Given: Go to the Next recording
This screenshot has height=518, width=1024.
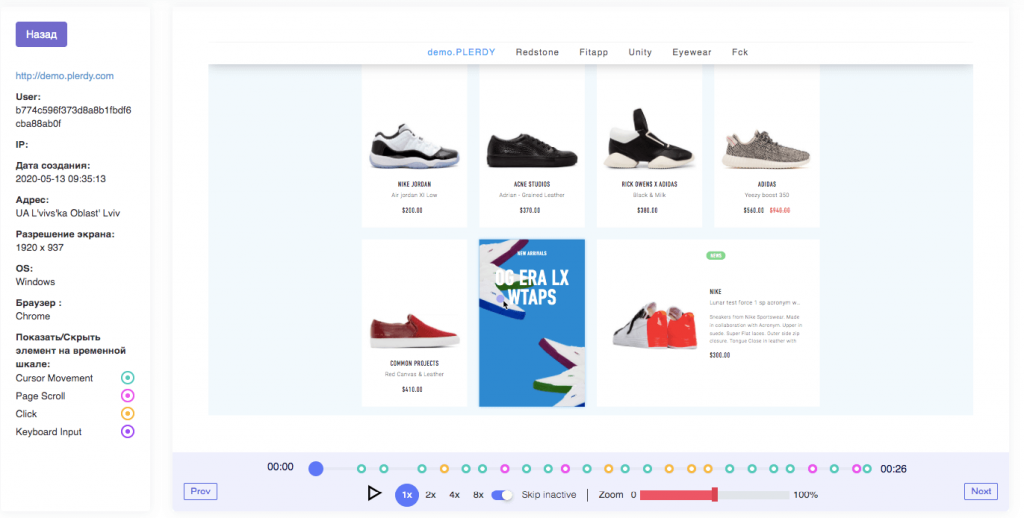Looking at the screenshot, I should (980, 491).
